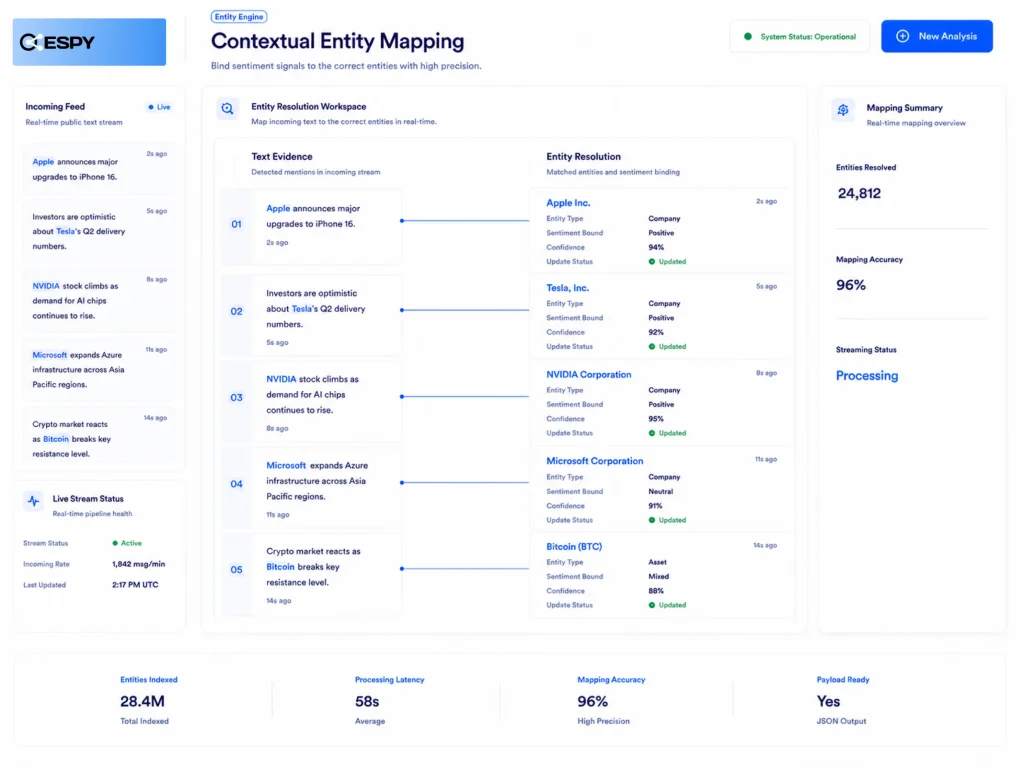Open the Entity Engine tag
Screen dimensions: 1024x768
(239, 17)
